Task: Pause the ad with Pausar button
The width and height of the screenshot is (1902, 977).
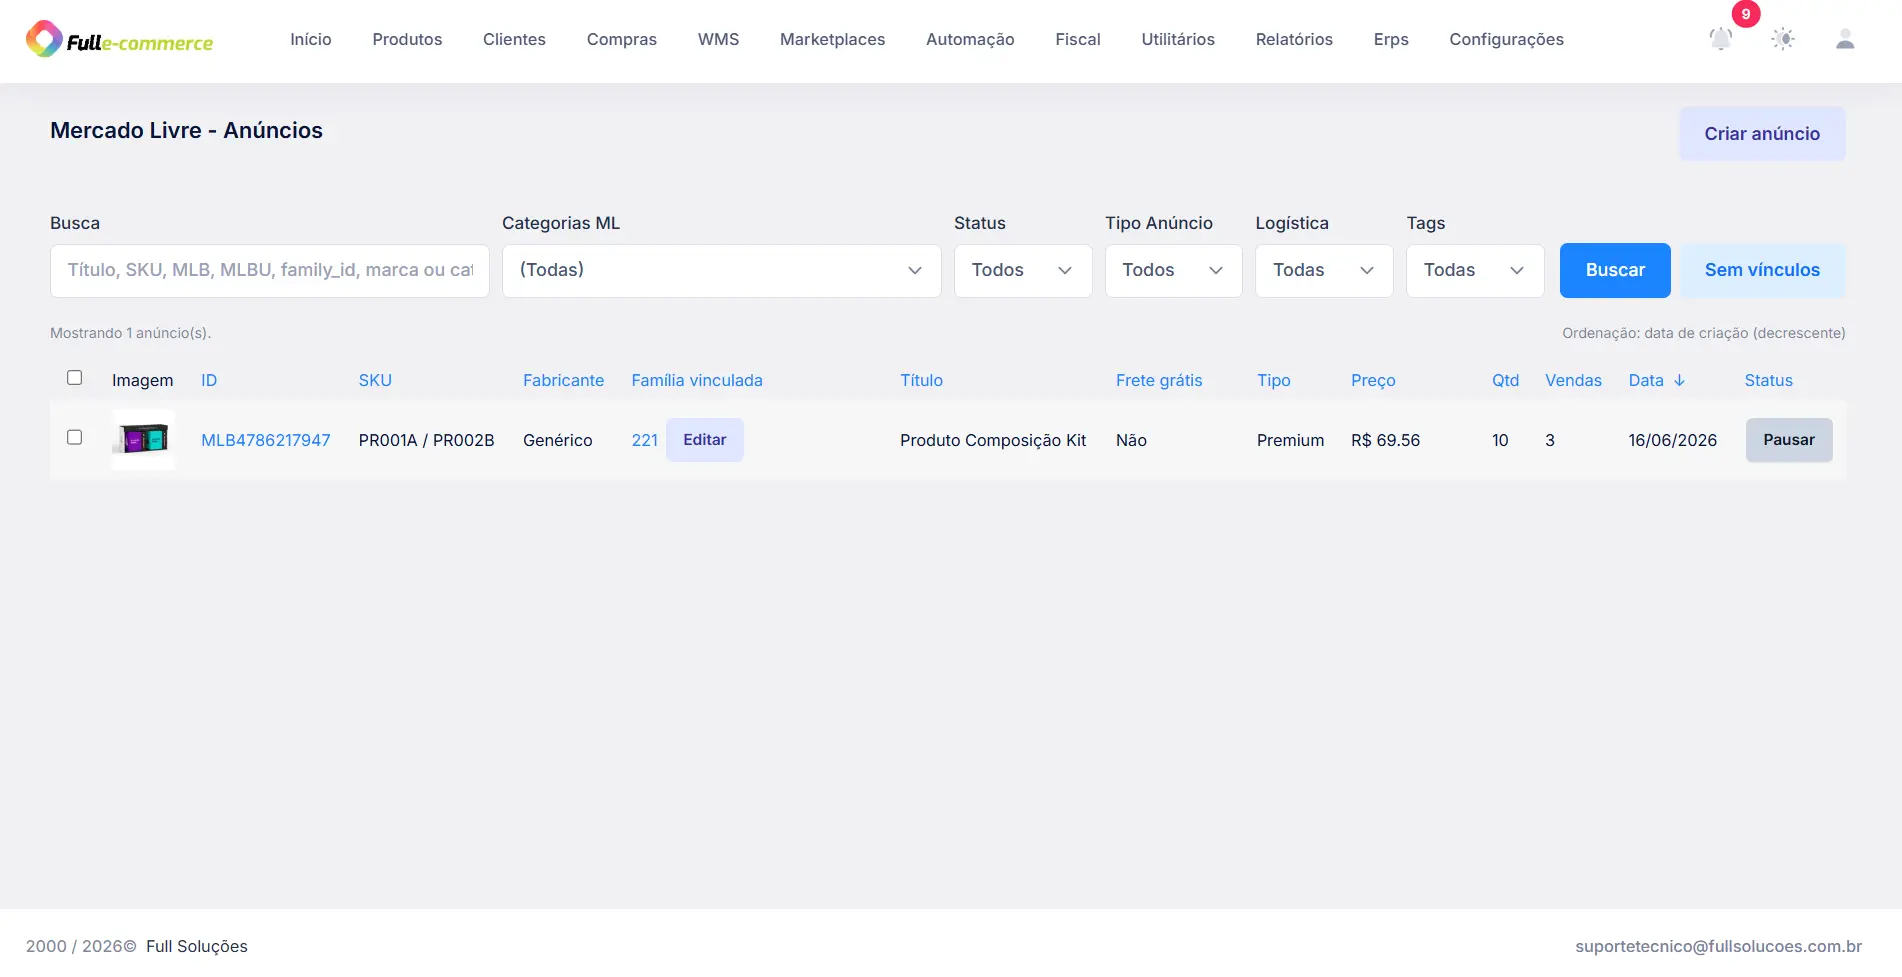Action: click(1789, 440)
